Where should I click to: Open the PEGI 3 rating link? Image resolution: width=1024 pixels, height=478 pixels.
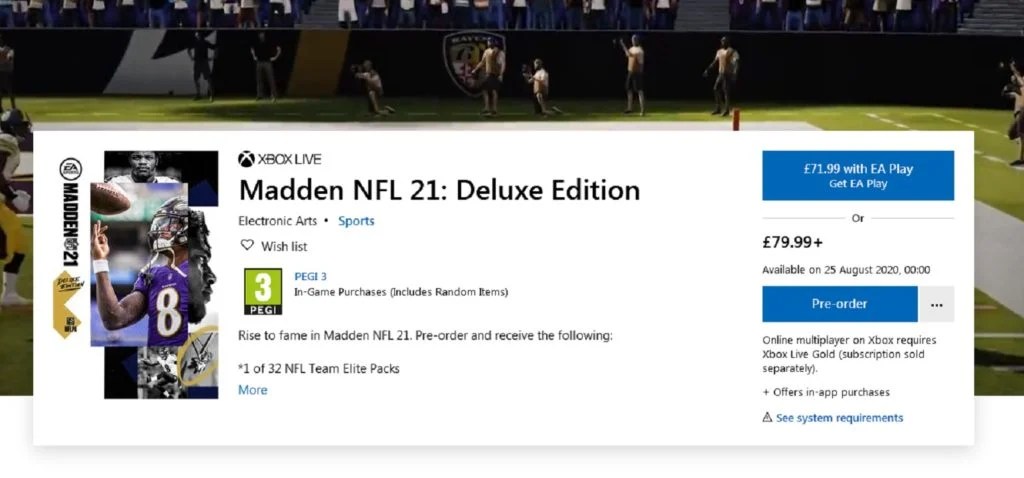point(311,276)
